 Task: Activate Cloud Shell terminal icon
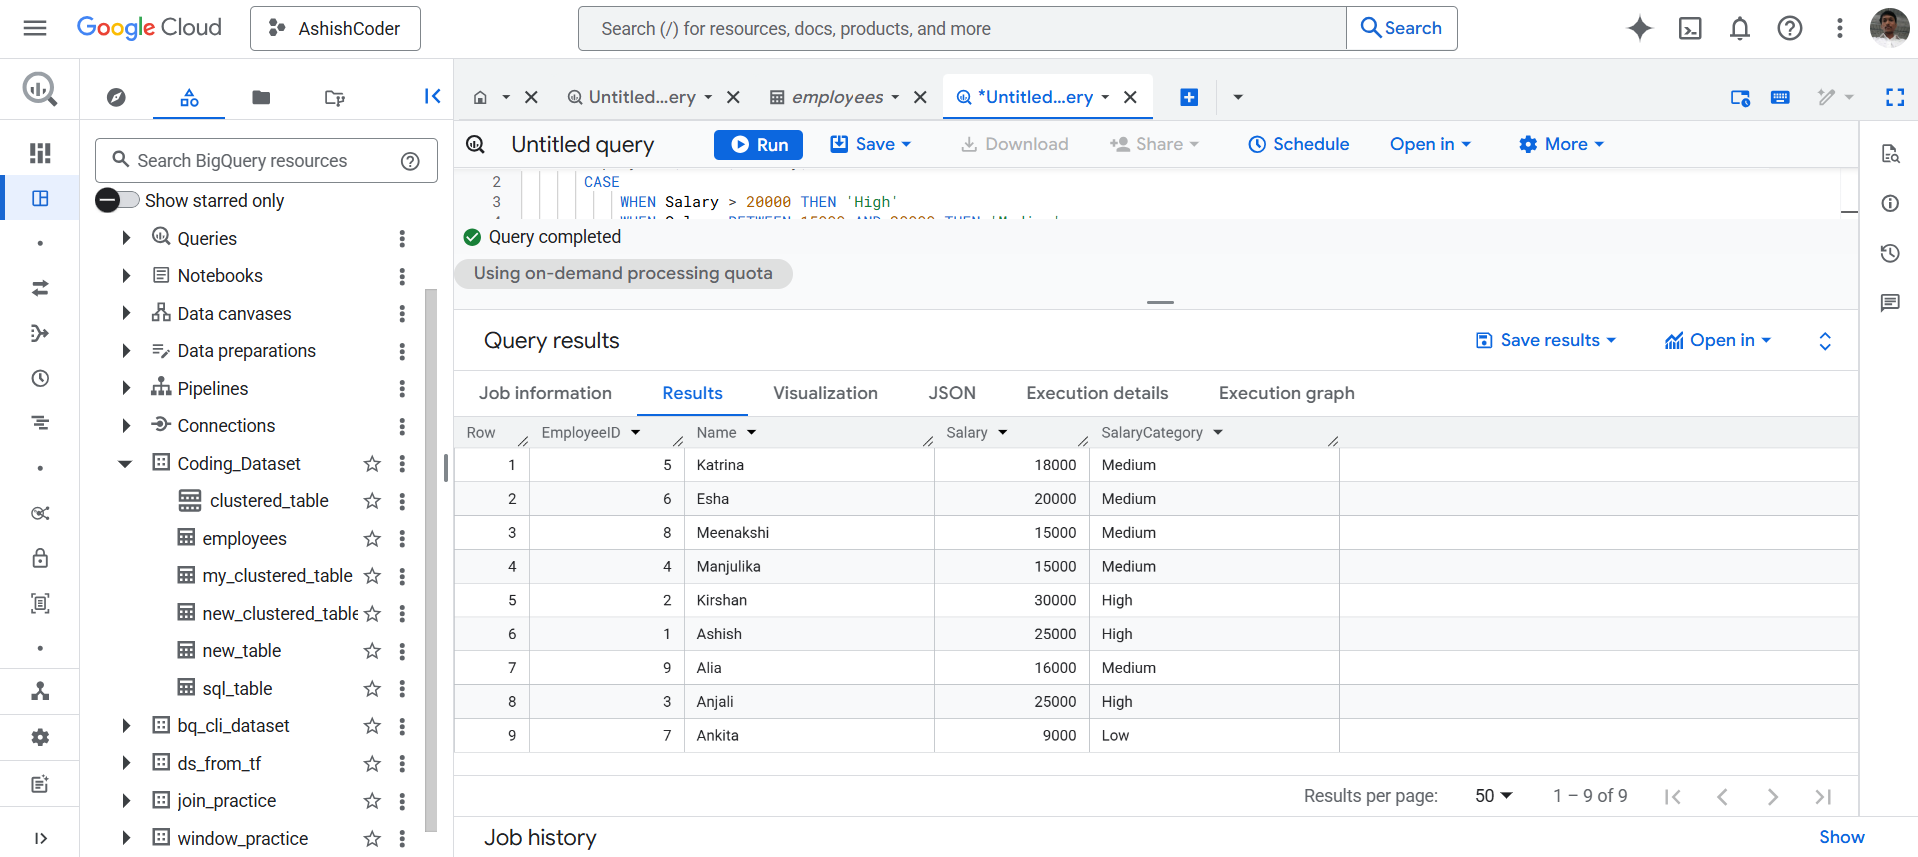click(1690, 28)
